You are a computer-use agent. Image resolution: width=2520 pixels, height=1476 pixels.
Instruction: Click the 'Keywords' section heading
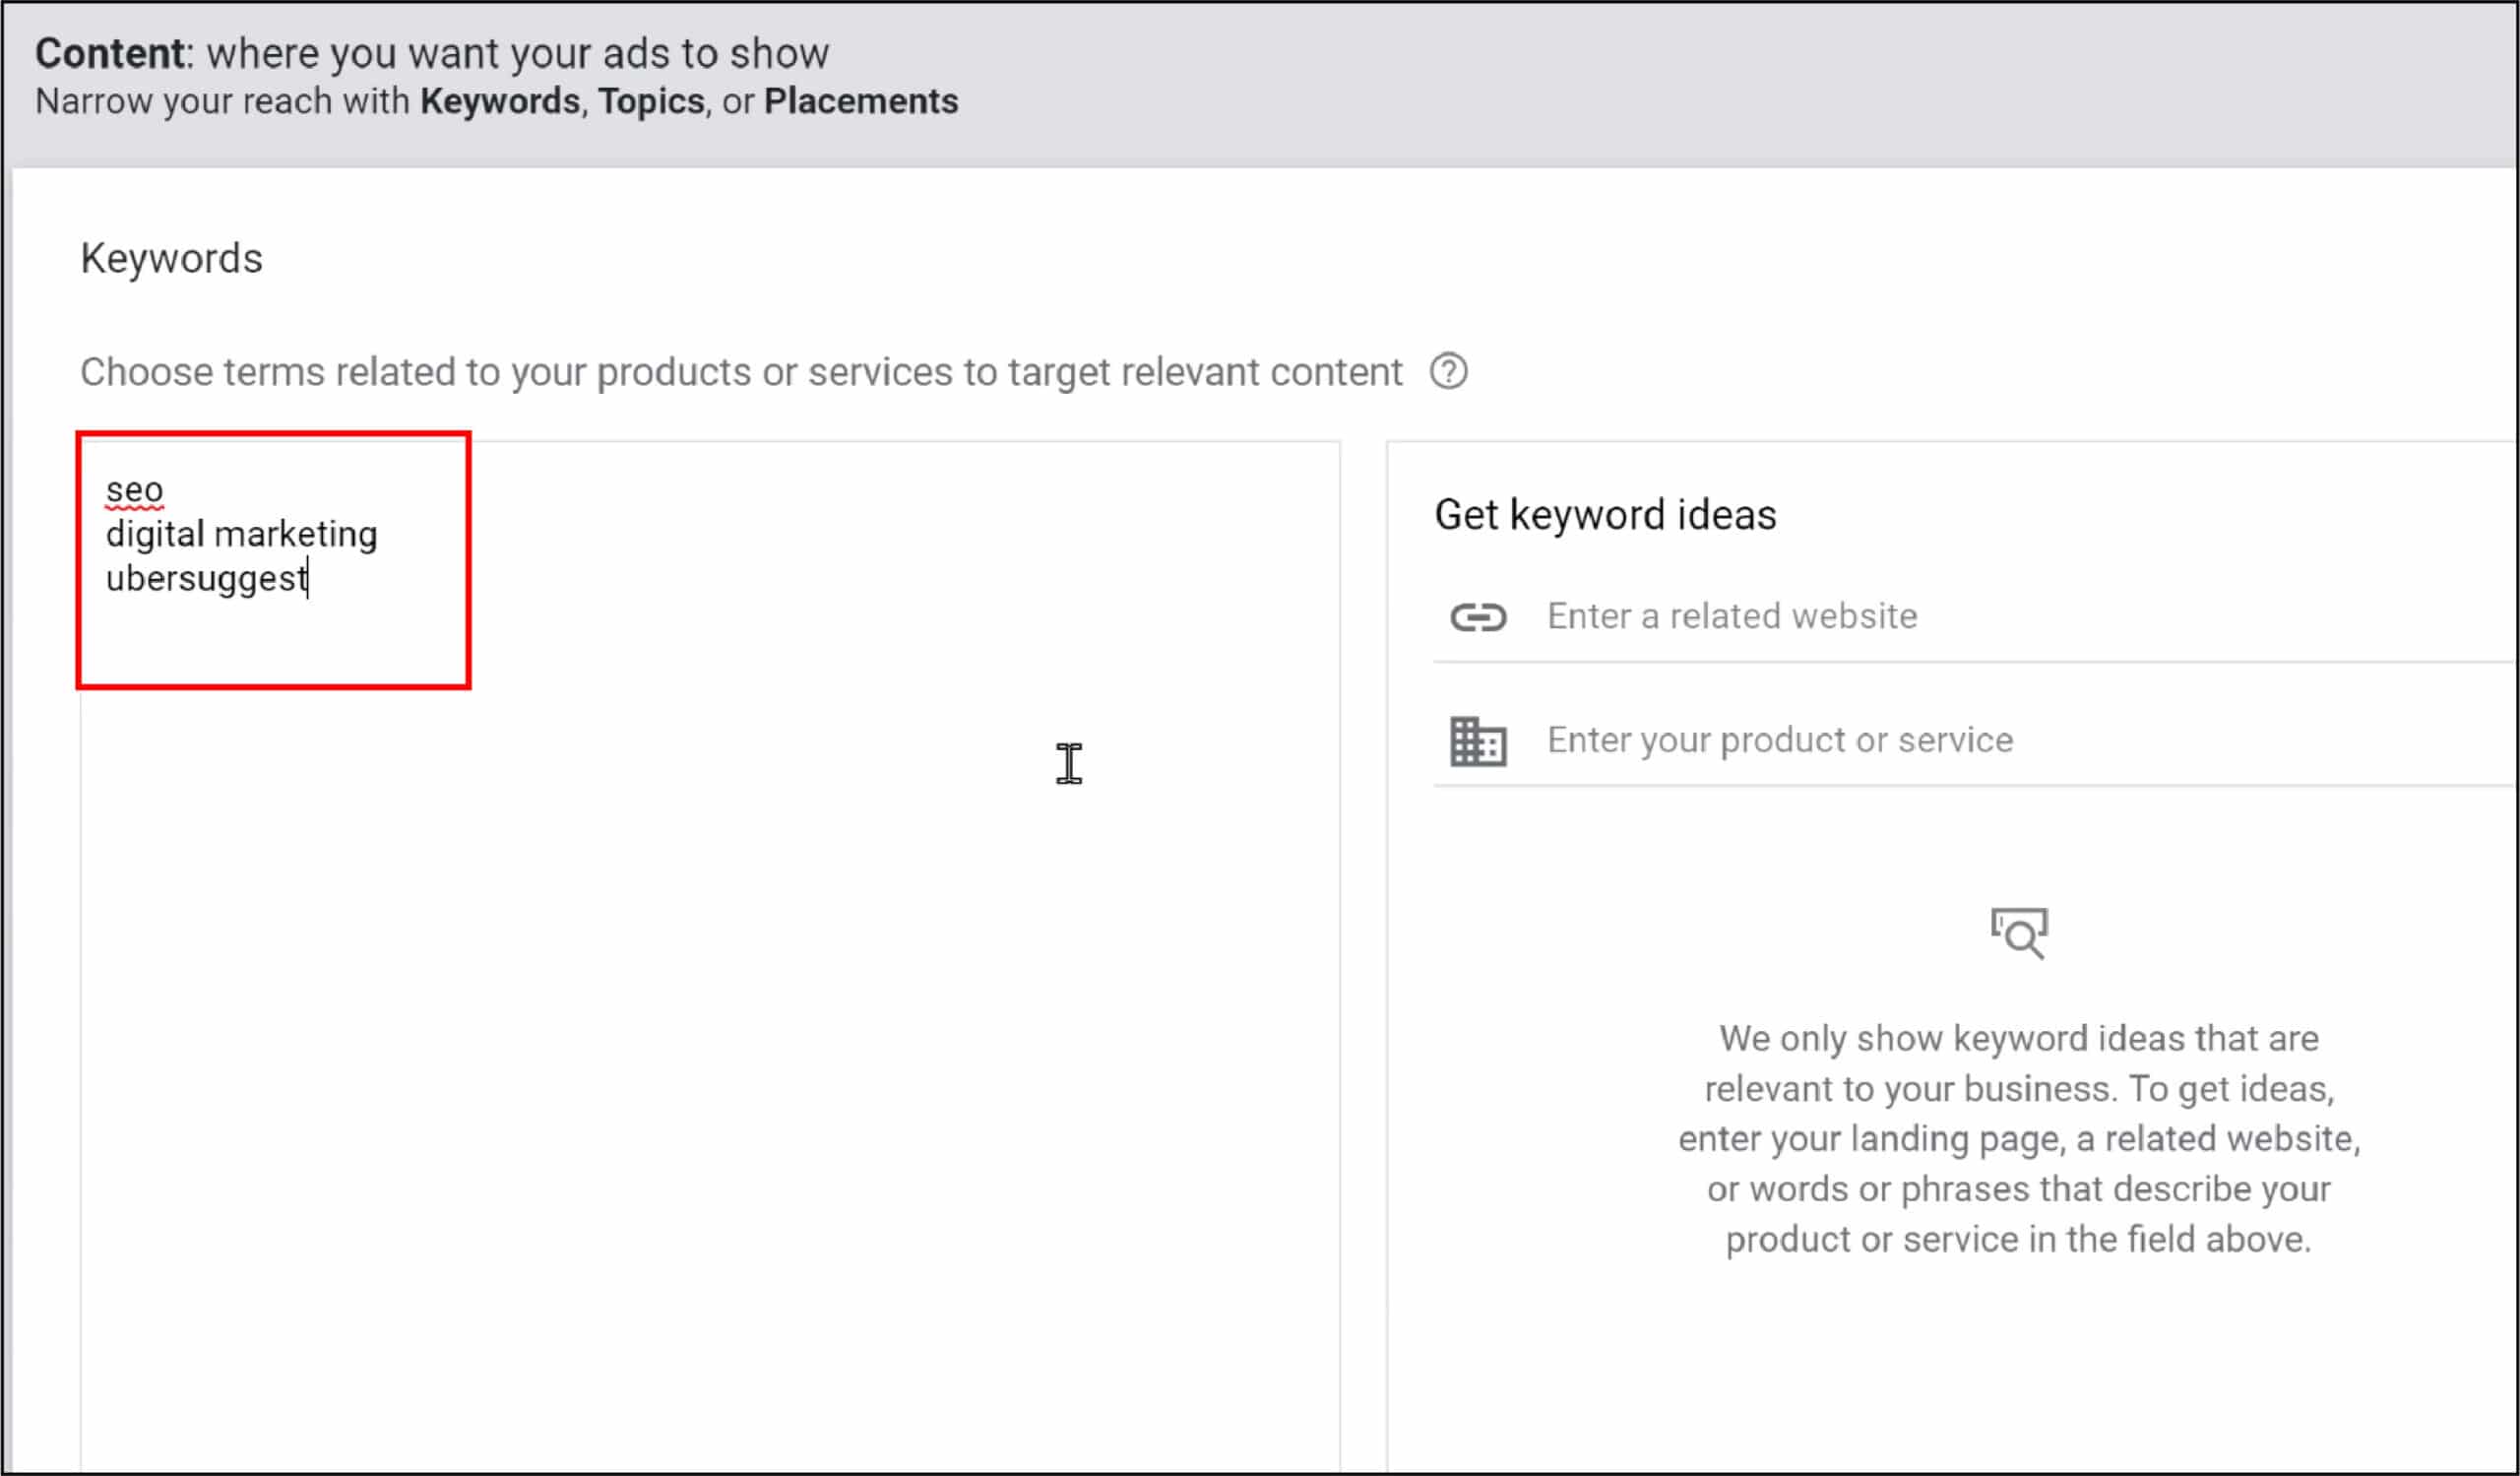tap(171, 259)
